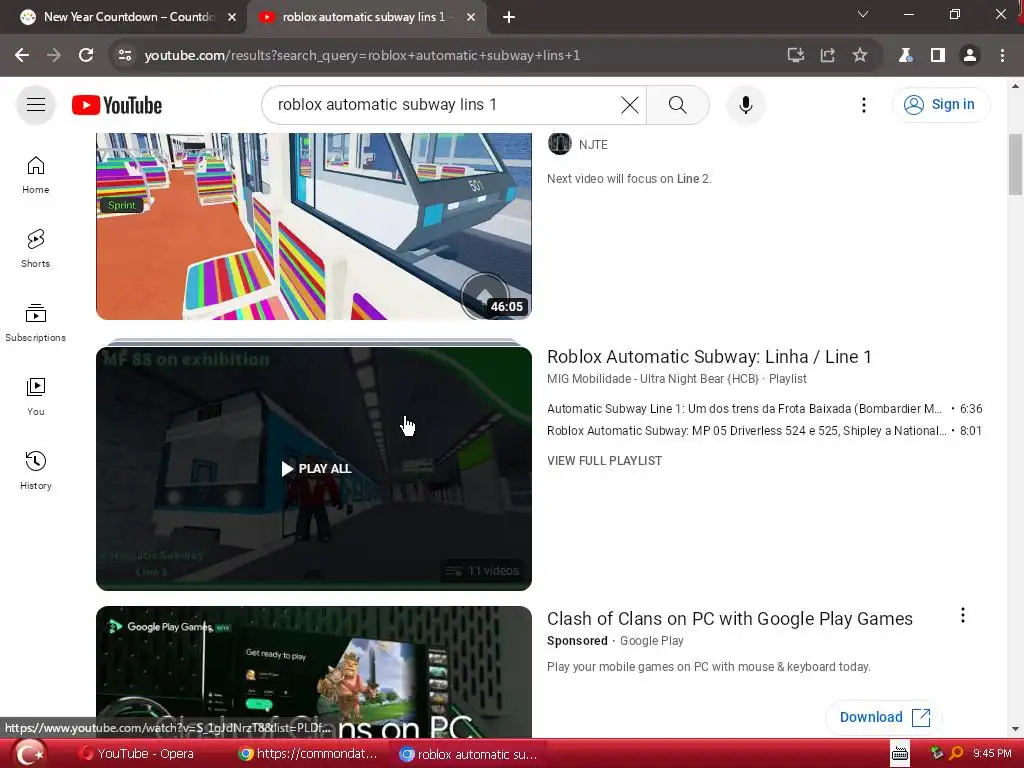This screenshot has height=768, width=1024.
Task: Clear the search box with X icon
Action: [630, 104]
